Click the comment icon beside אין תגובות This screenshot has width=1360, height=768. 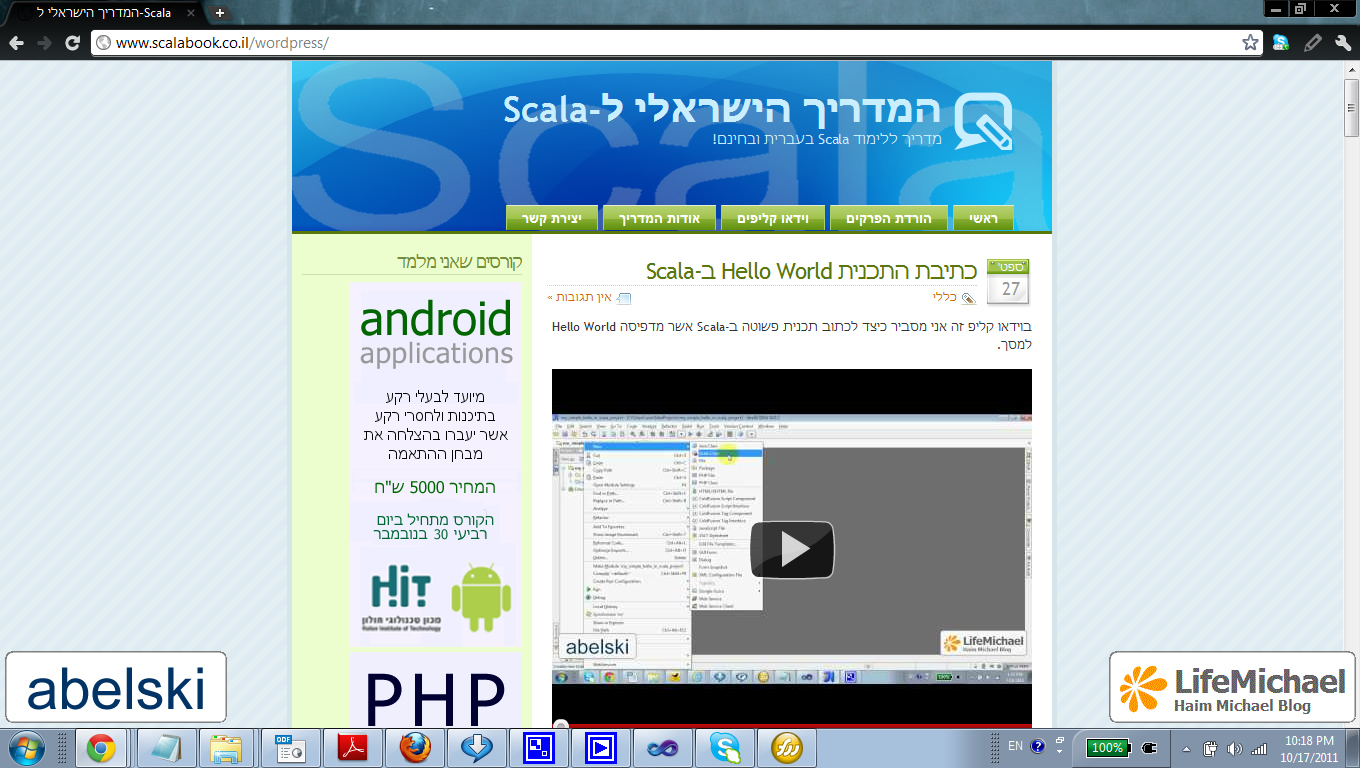pyautogui.click(x=624, y=298)
